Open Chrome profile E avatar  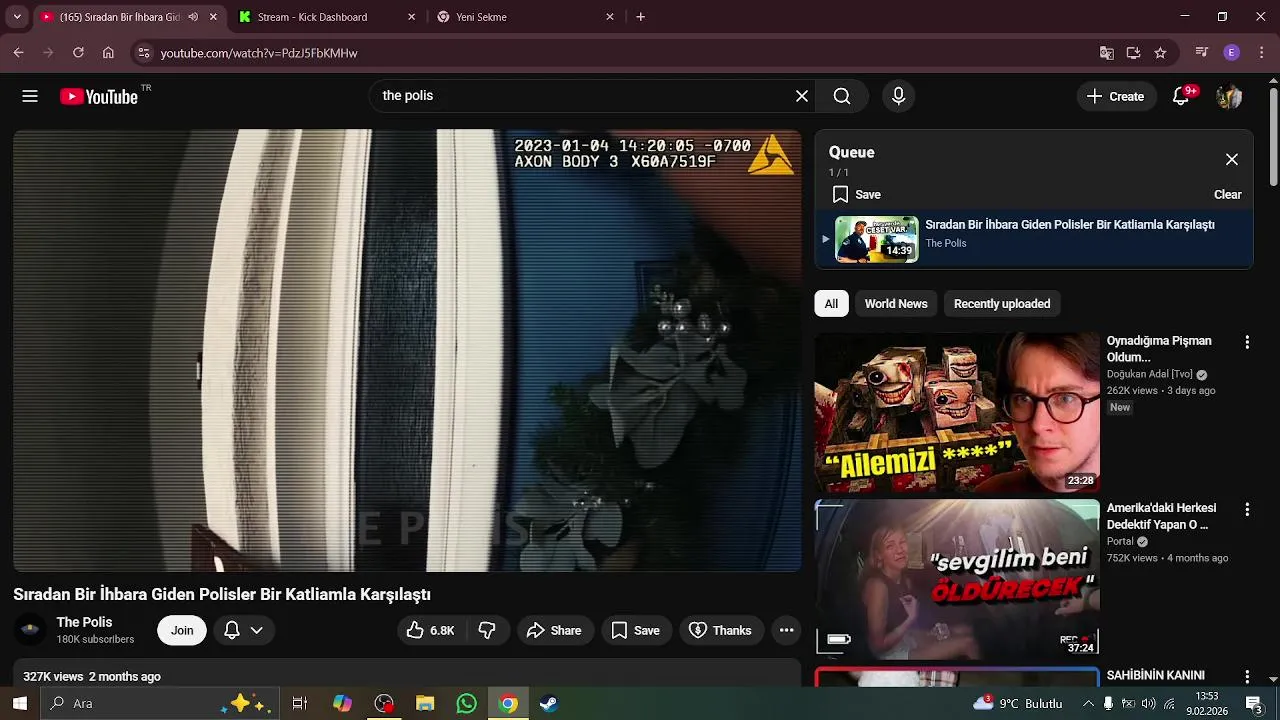pos(1232,53)
